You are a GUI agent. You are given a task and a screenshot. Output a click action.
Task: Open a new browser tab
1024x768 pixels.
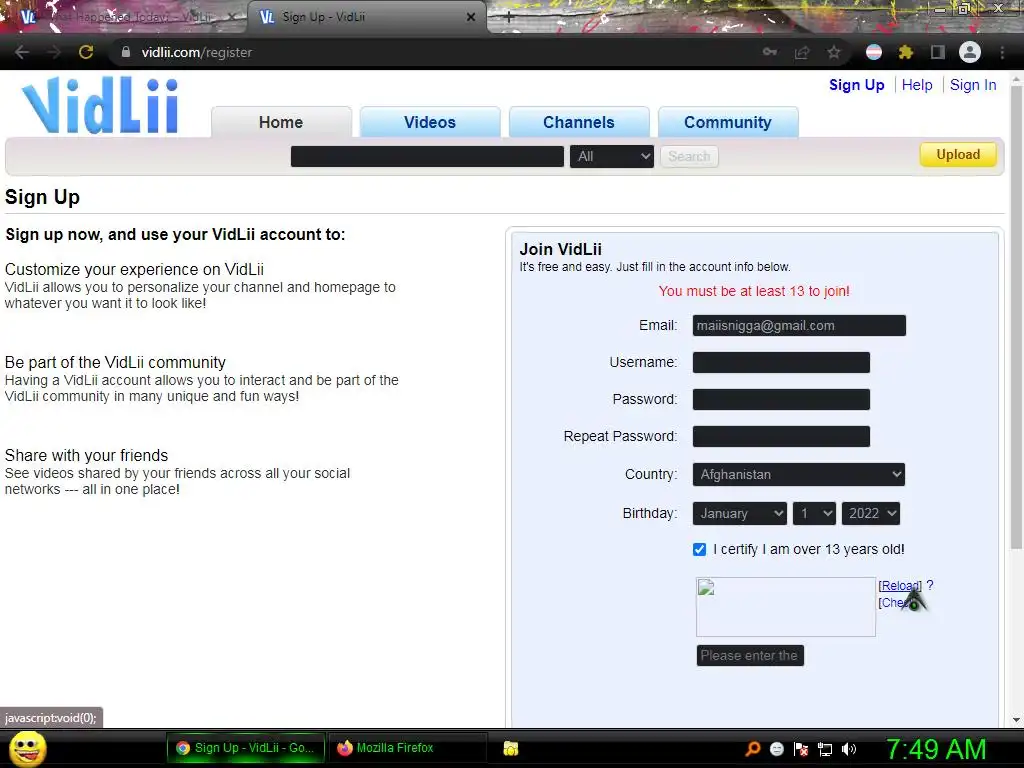[509, 18]
